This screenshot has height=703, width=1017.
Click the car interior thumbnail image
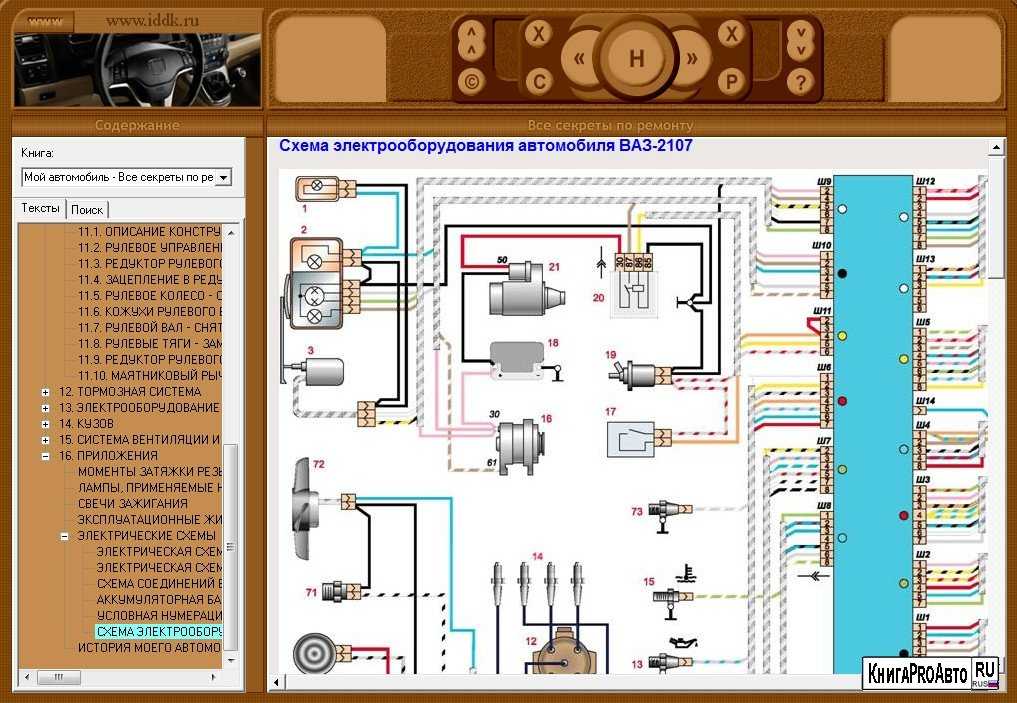(137, 70)
